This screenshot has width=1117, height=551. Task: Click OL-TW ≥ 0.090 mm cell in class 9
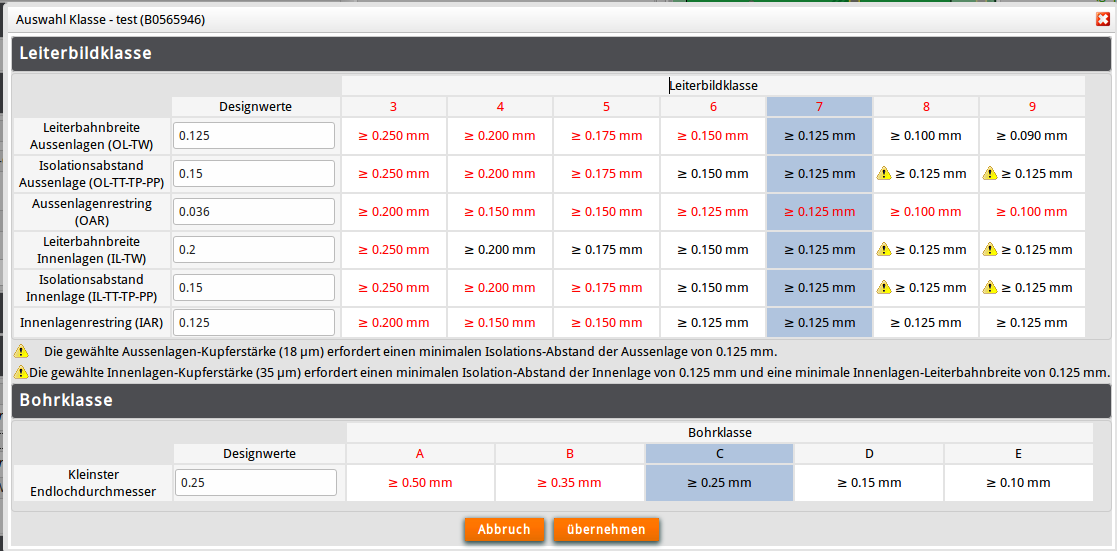(x=1032, y=135)
